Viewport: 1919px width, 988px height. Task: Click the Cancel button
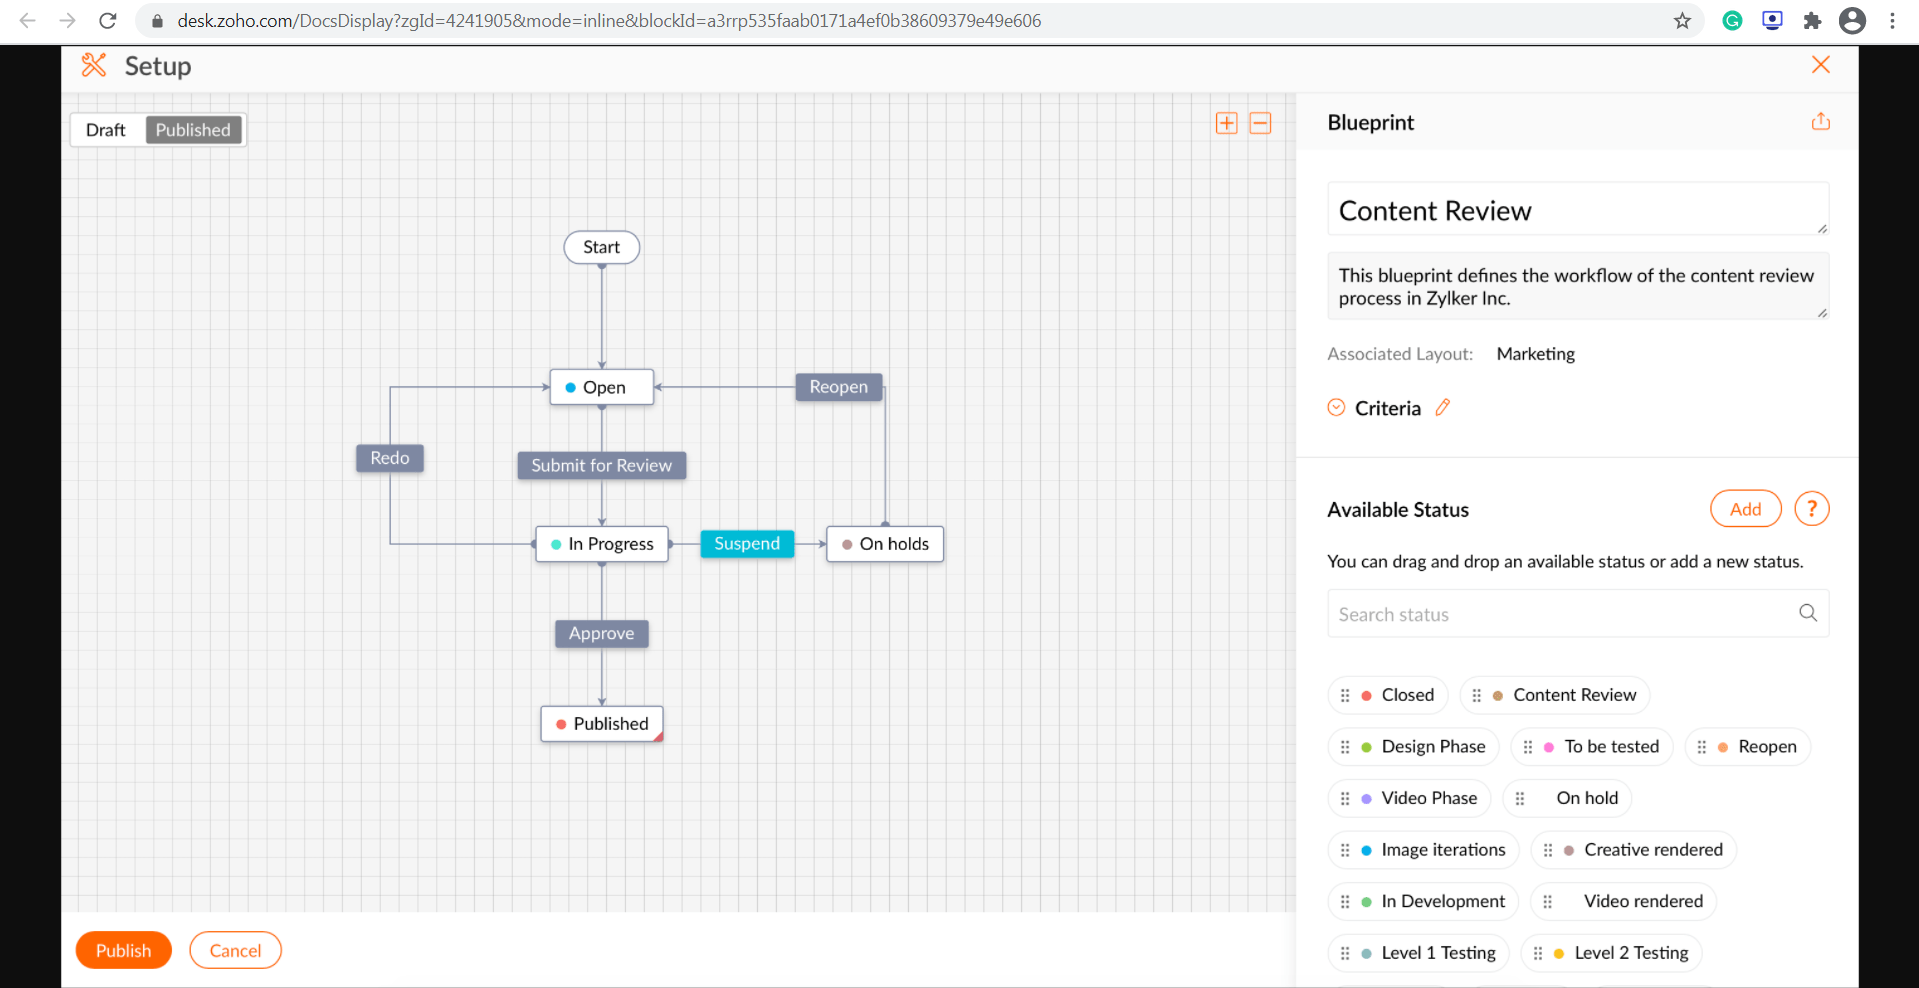pos(235,950)
